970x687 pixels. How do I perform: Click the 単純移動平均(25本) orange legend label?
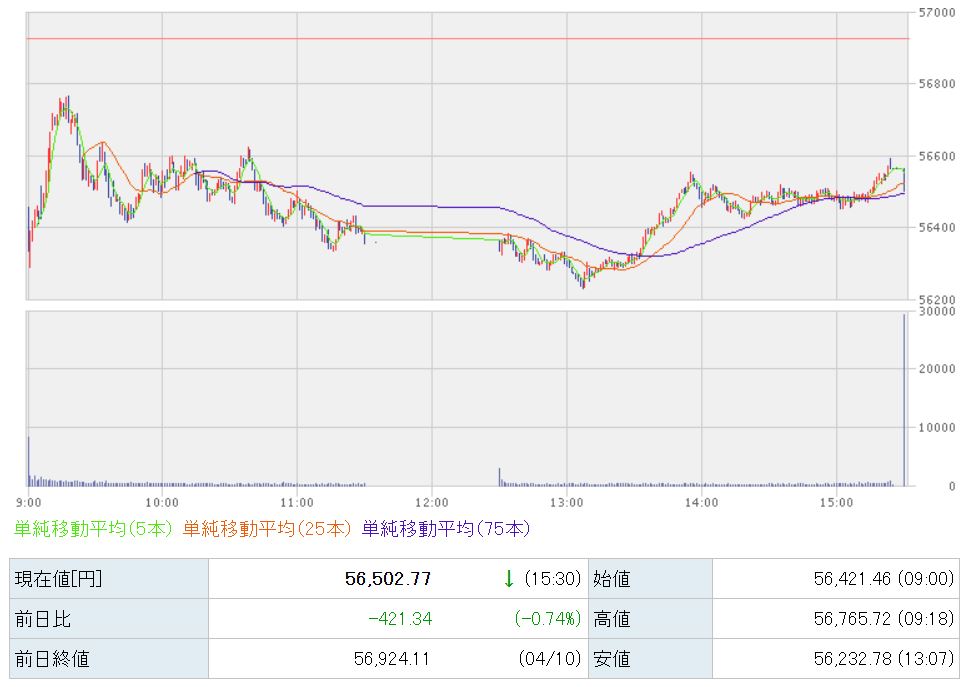267,528
